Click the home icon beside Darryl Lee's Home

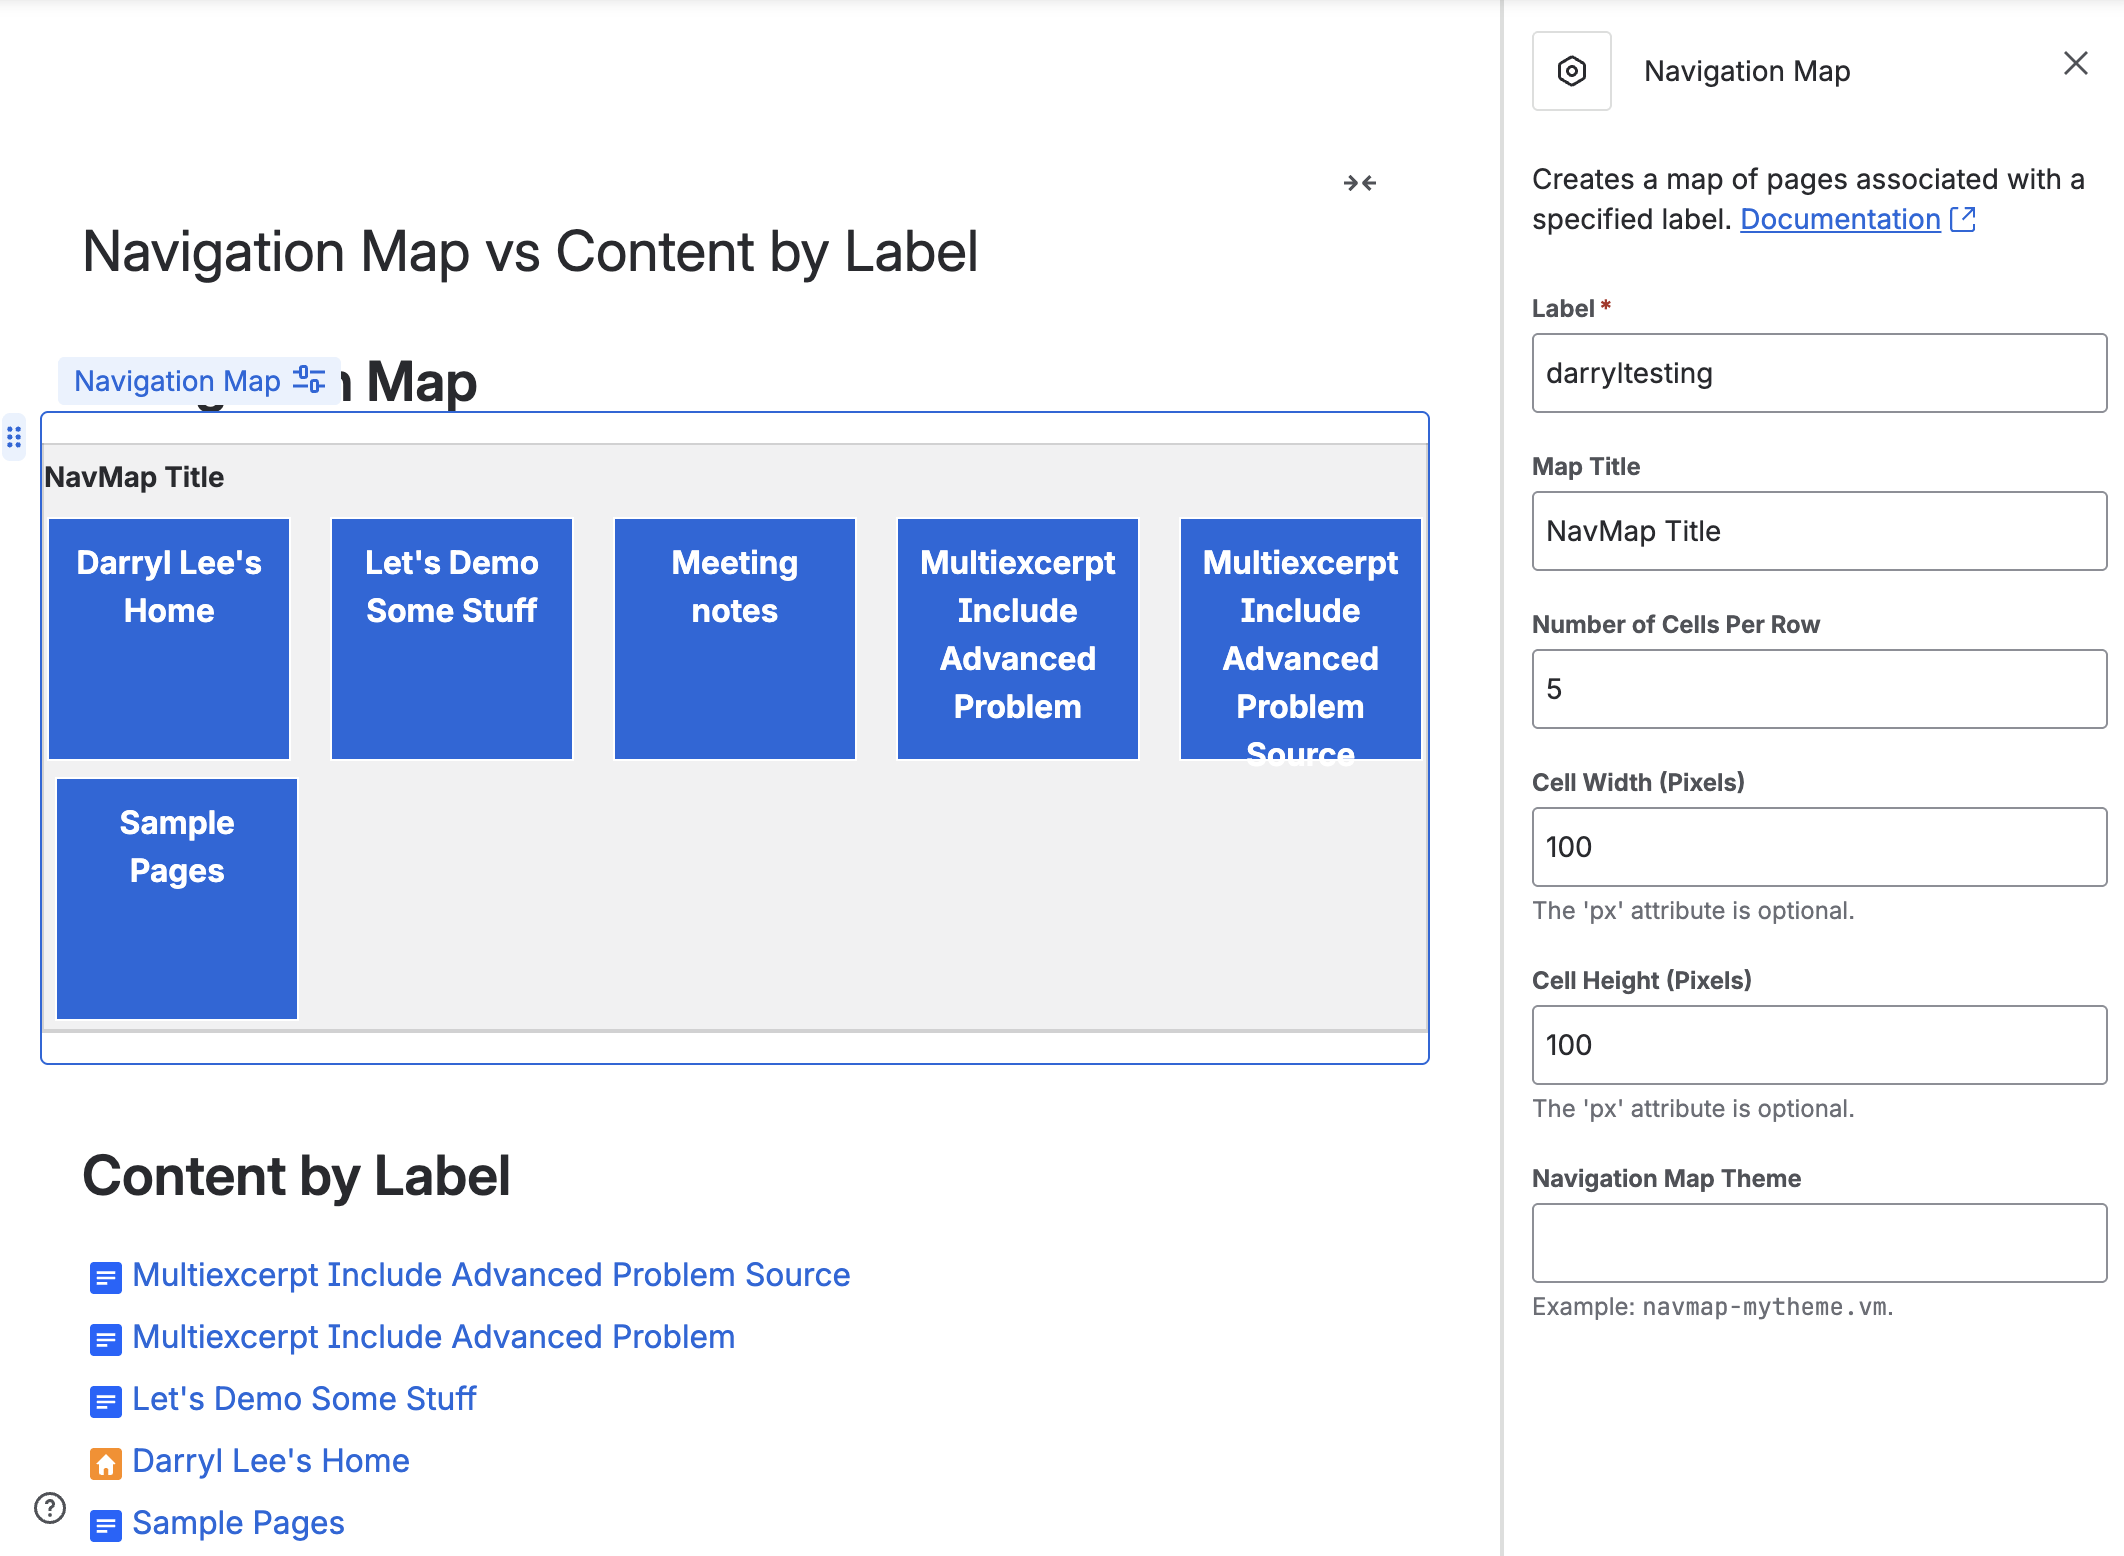(x=106, y=1463)
